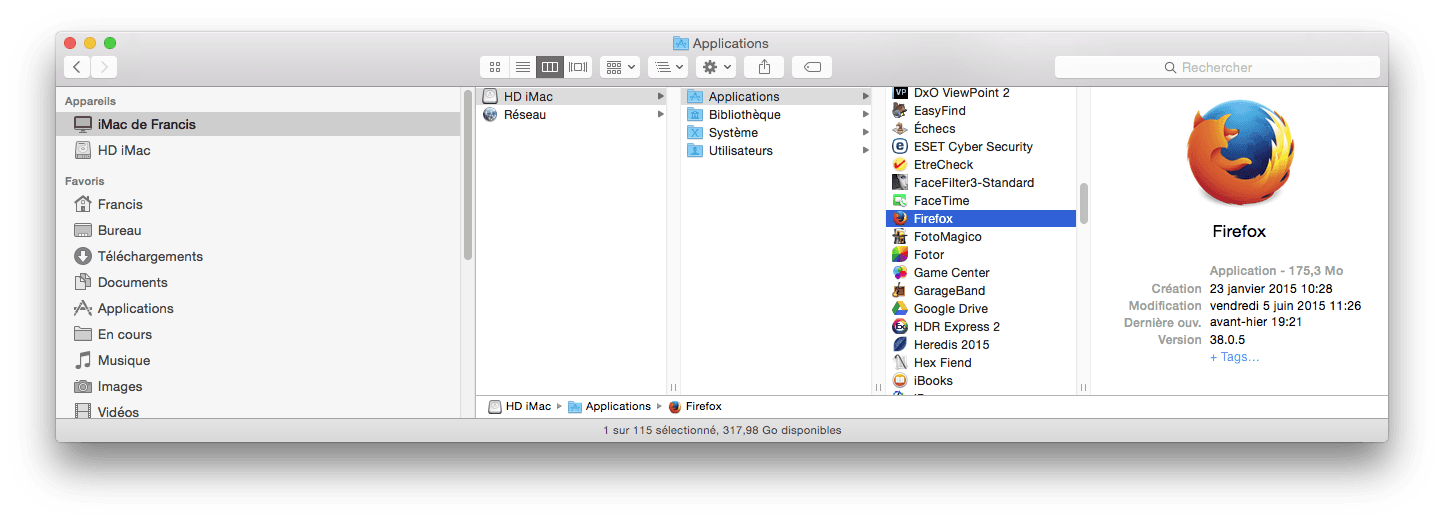Click the Hex Fiend app icon
Image resolution: width=1444 pixels, height=522 pixels.
[x=900, y=362]
